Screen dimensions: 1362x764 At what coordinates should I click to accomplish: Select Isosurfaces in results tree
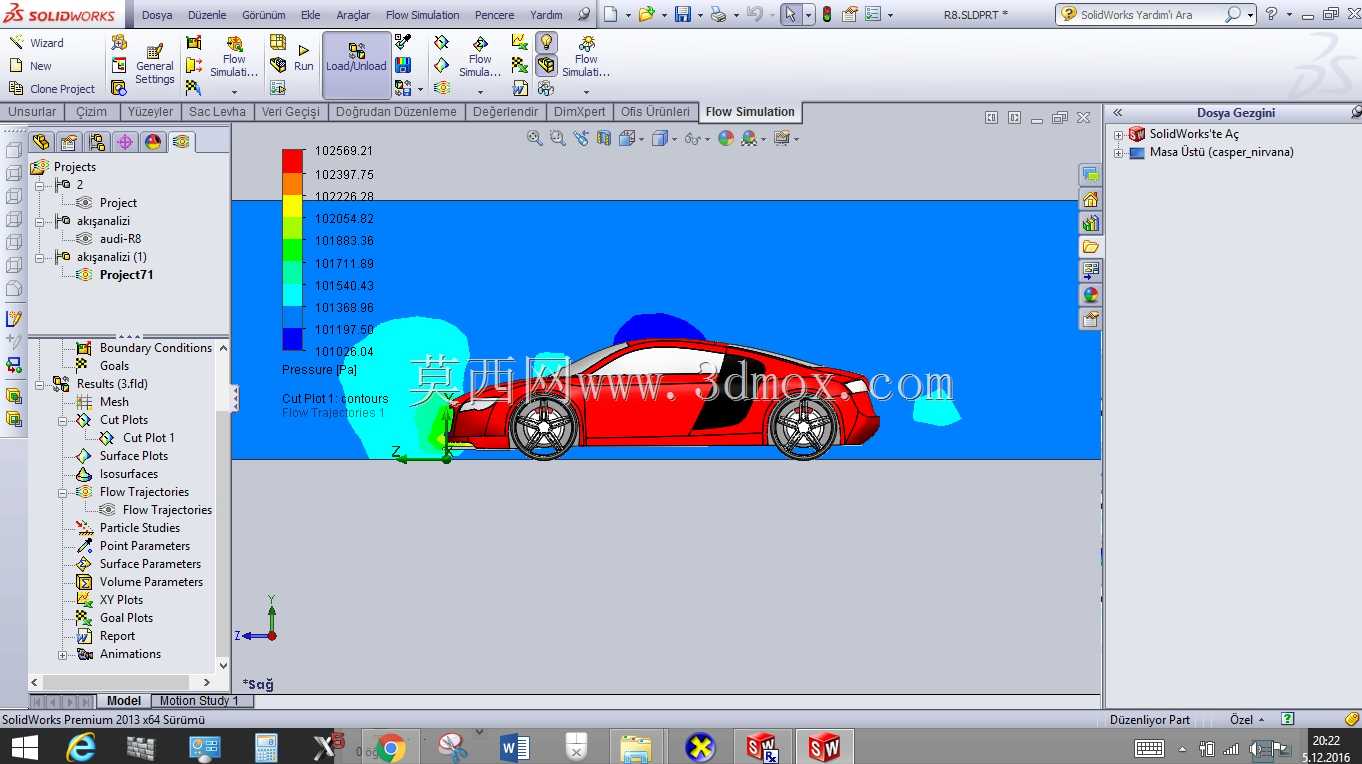click(x=128, y=474)
